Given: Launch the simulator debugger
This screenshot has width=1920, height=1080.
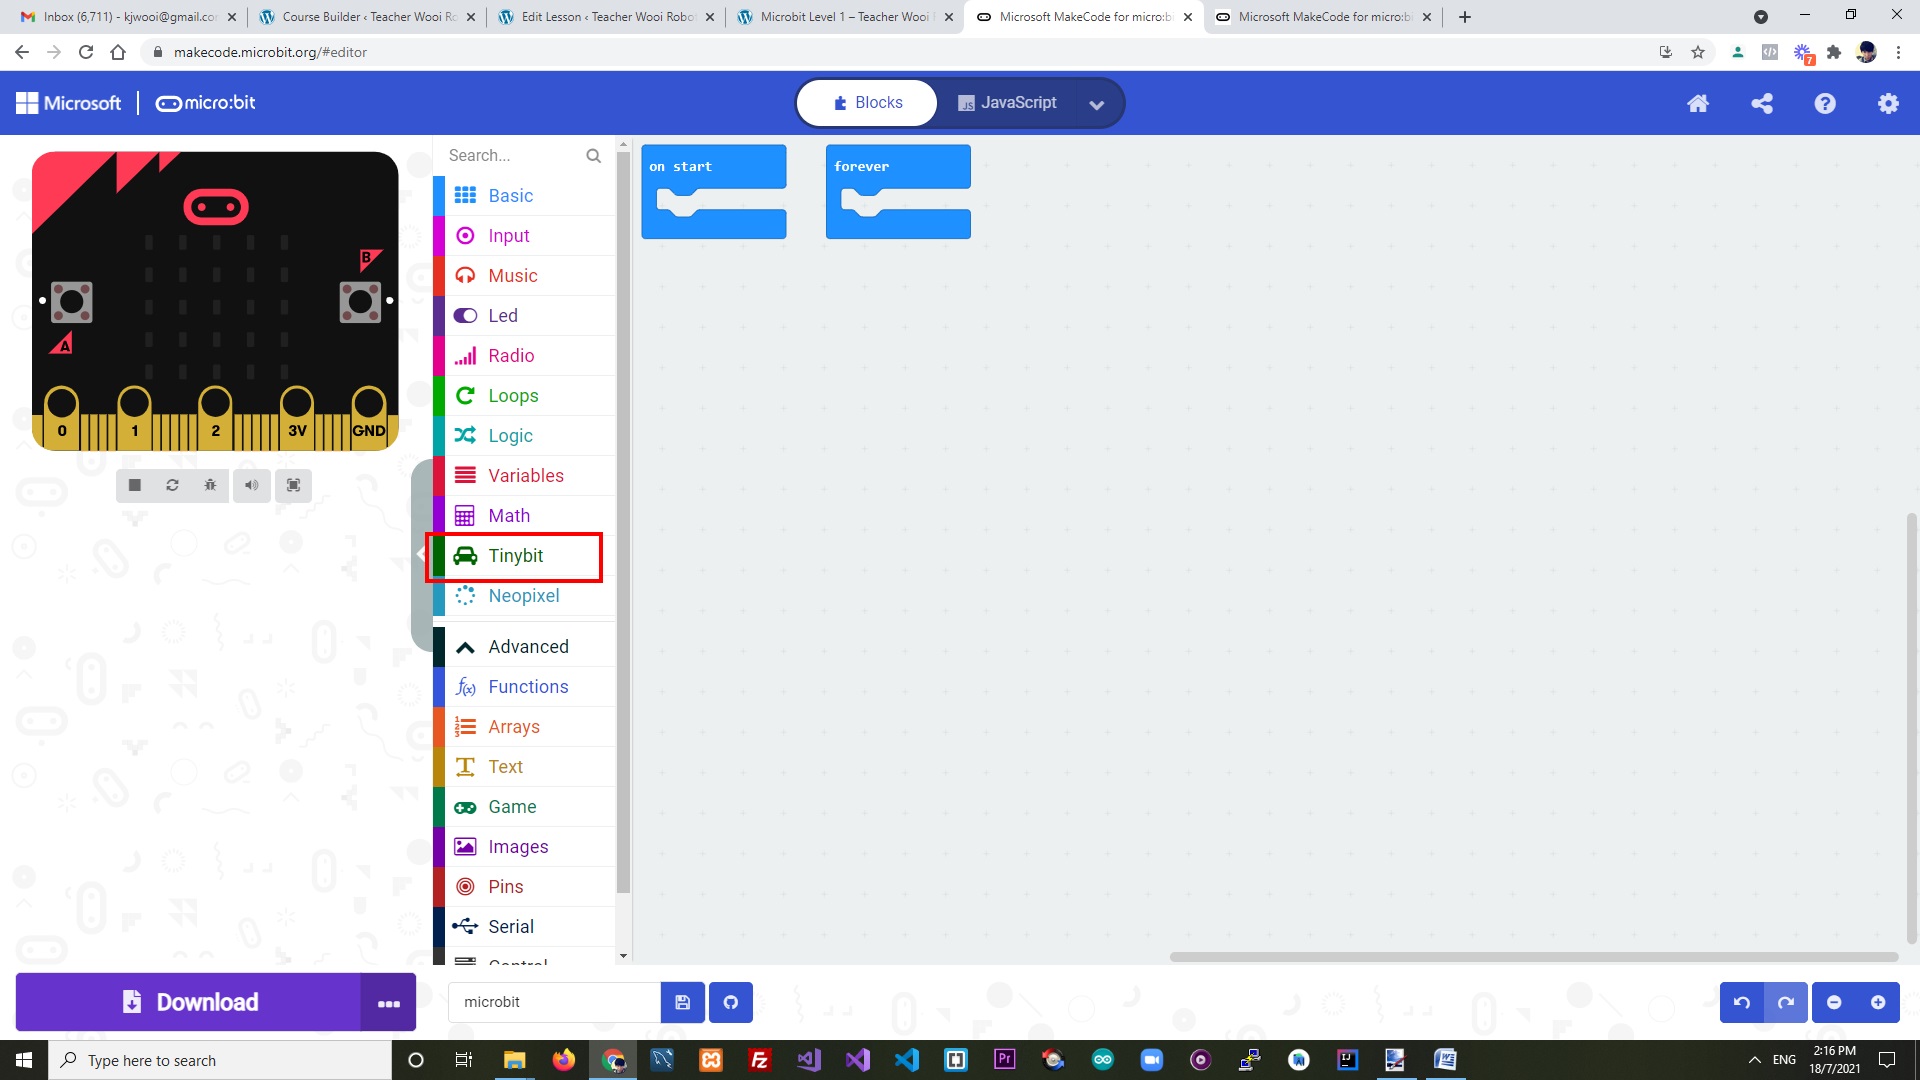Looking at the screenshot, I should click(x=210, y=485).
